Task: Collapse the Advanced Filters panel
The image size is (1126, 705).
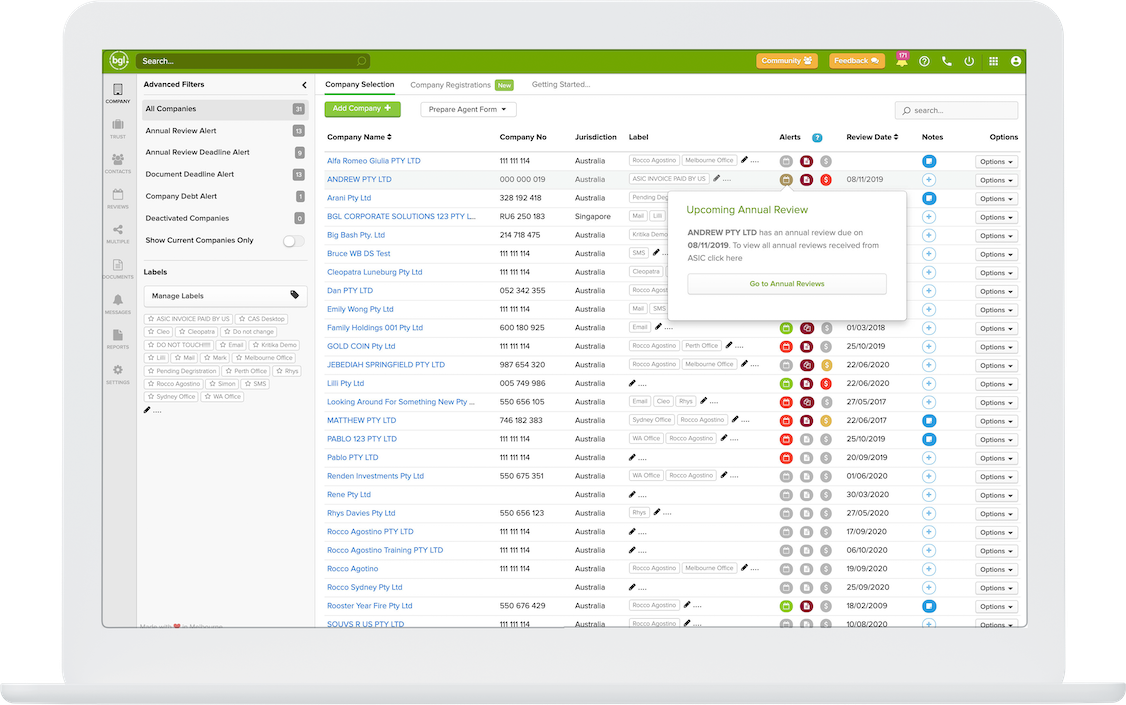Action: 304,86
